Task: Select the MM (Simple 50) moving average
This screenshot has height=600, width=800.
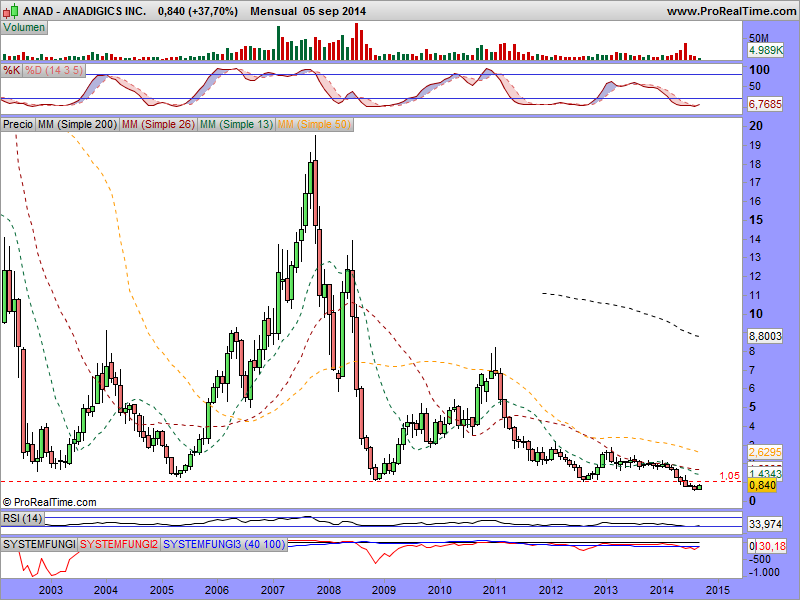Action: click(314, 124)
